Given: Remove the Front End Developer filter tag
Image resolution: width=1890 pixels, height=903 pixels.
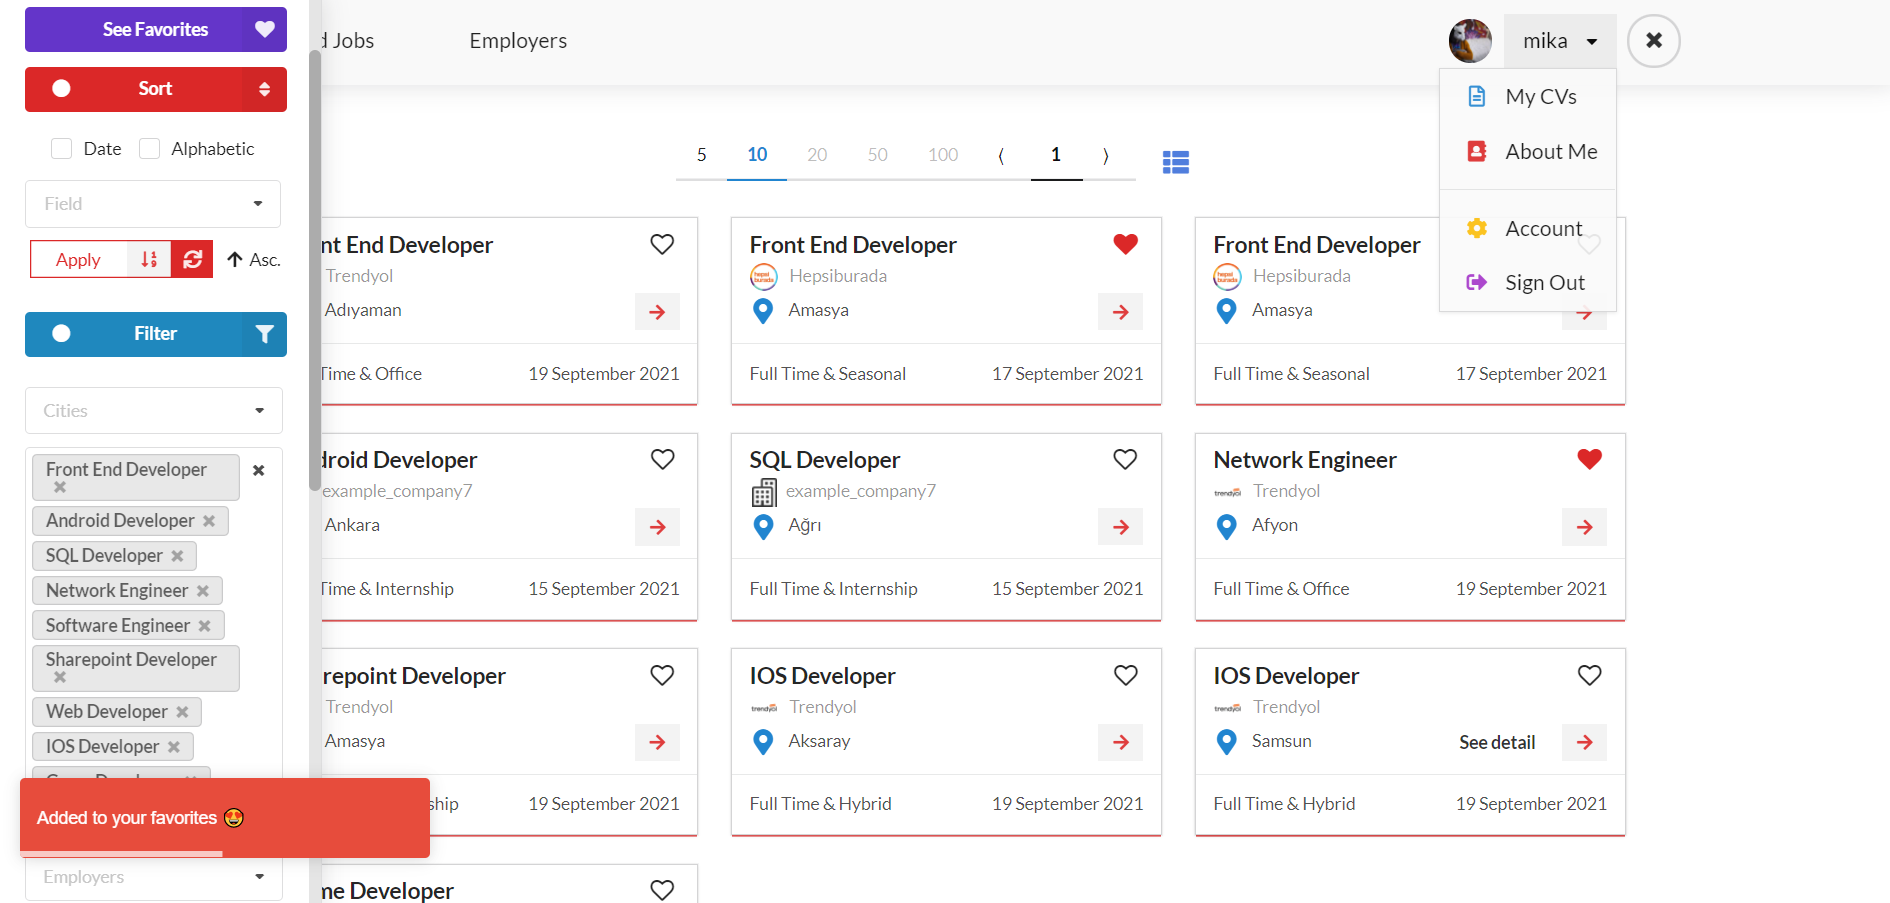Looking at the screenshot, I should pos(60,487).
